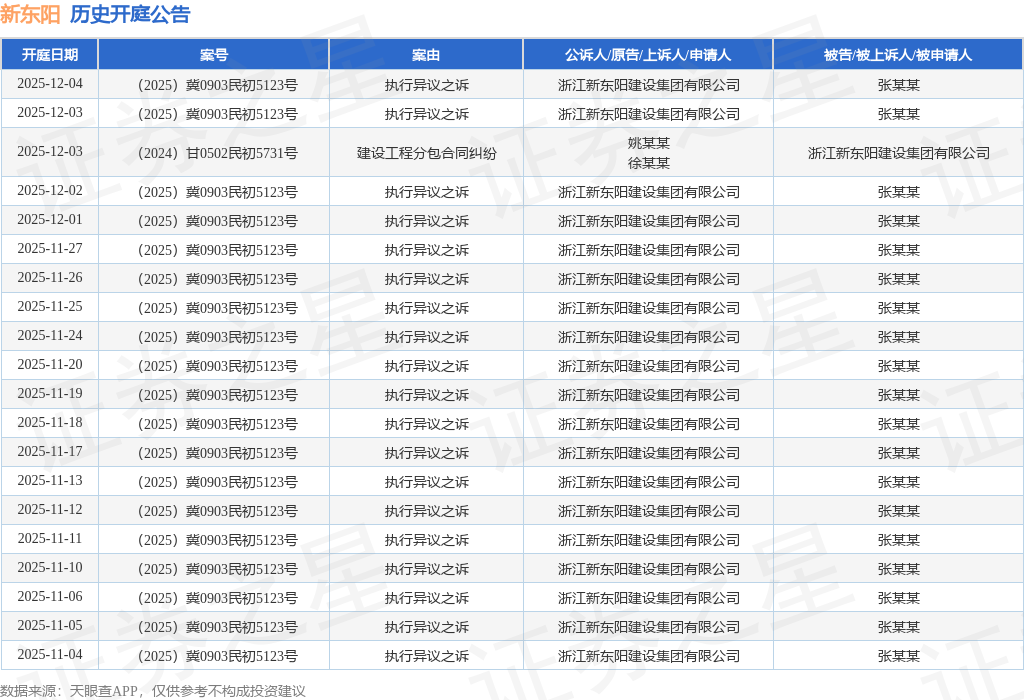Click the date cell 2025-11-13
The image size is (1024, 700).
pos(50,481)
